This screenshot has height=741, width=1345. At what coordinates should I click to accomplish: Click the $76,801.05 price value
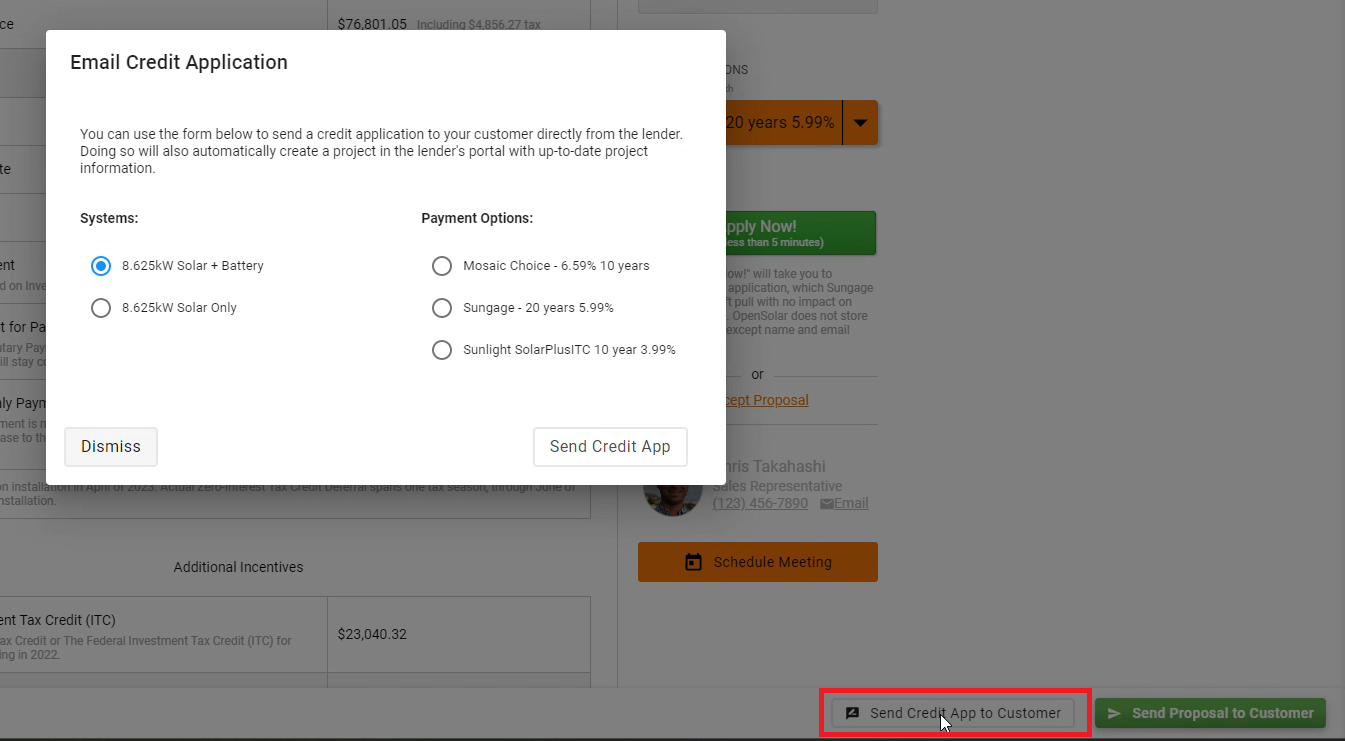pyautogui.click(x=372, y=24)
